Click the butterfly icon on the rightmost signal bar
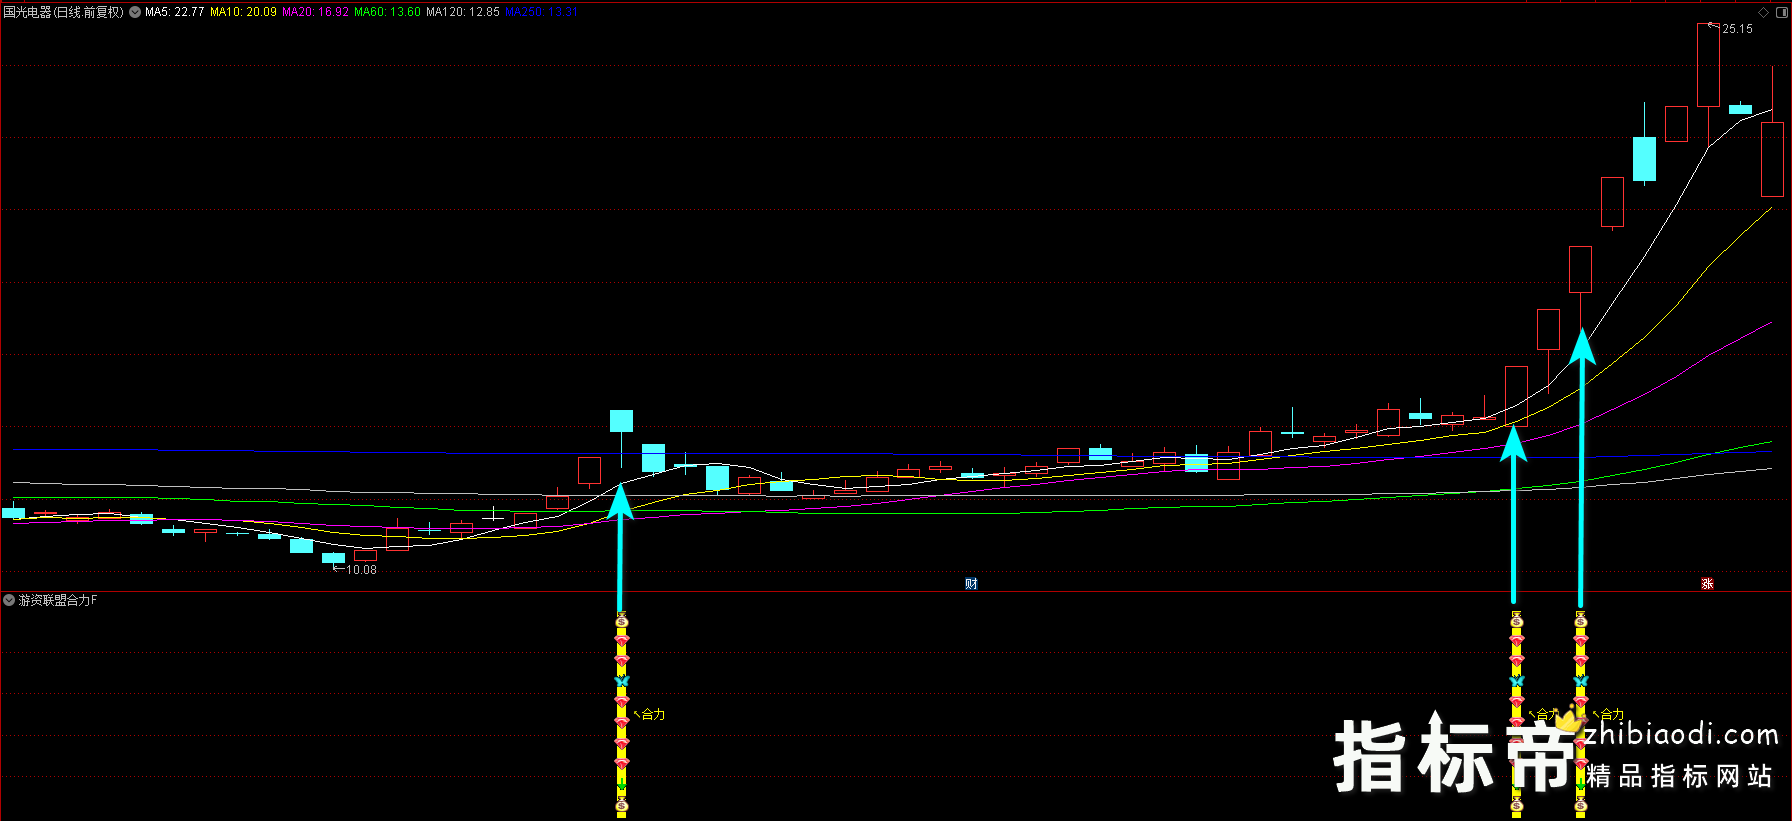This screenshot has height=821, width=1792. 1581,681
